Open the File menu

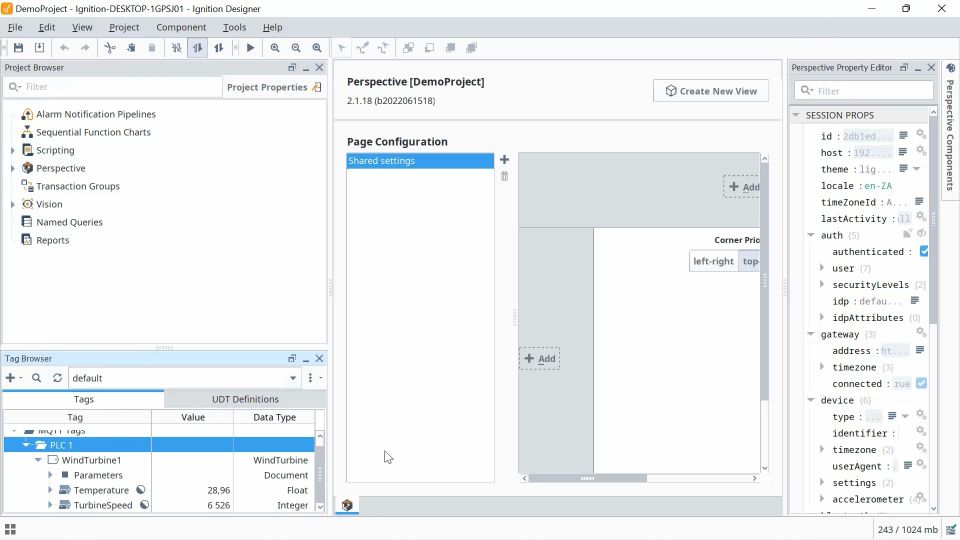click(15, 27)
